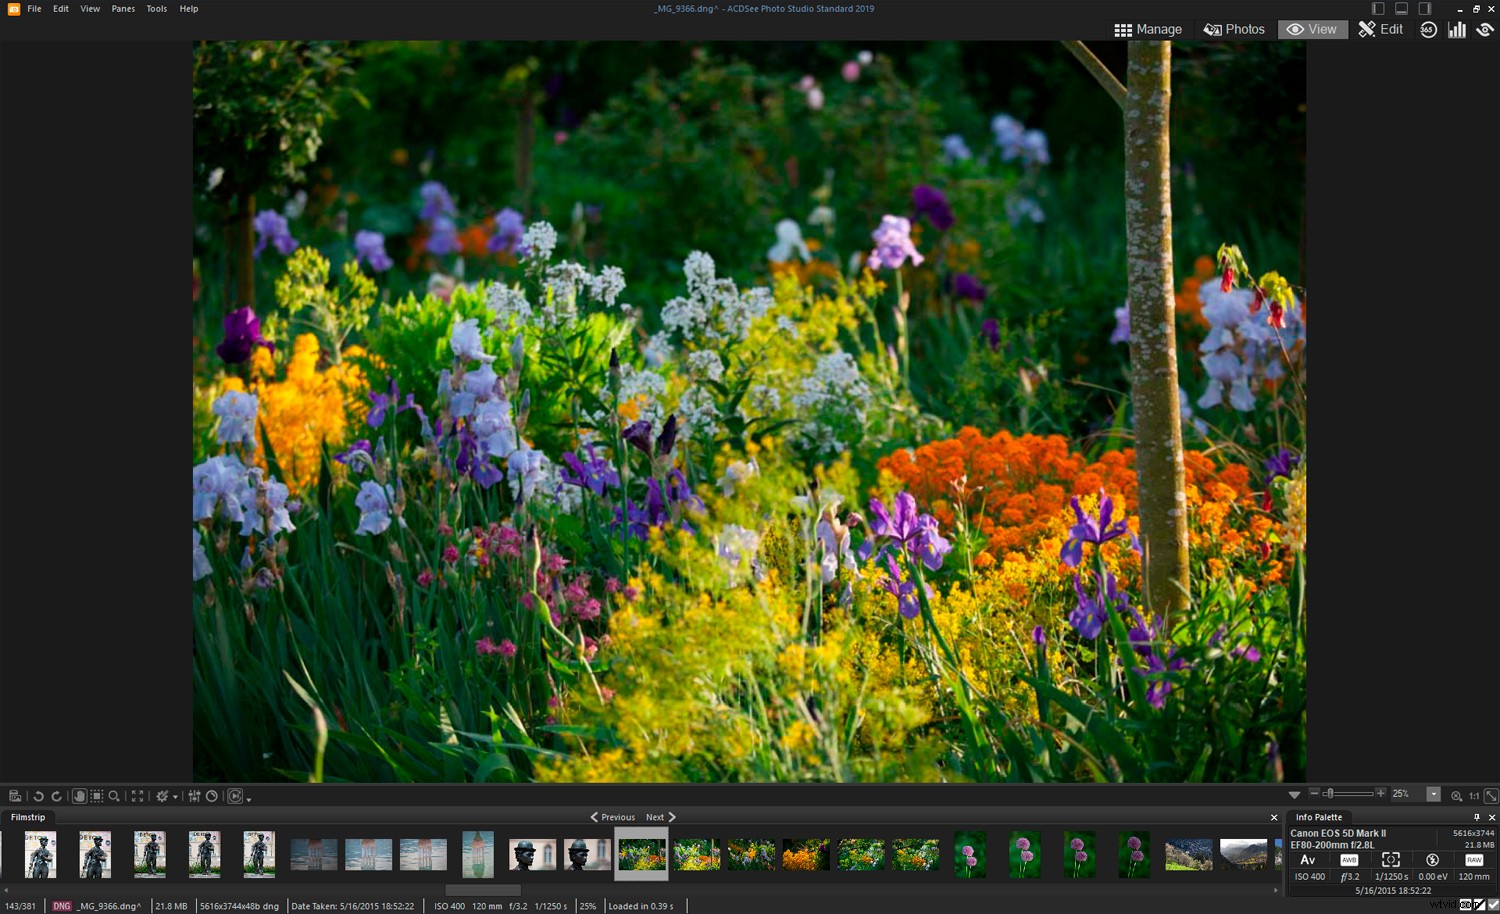
Task: Open the histogram display
Action: 1456,29
